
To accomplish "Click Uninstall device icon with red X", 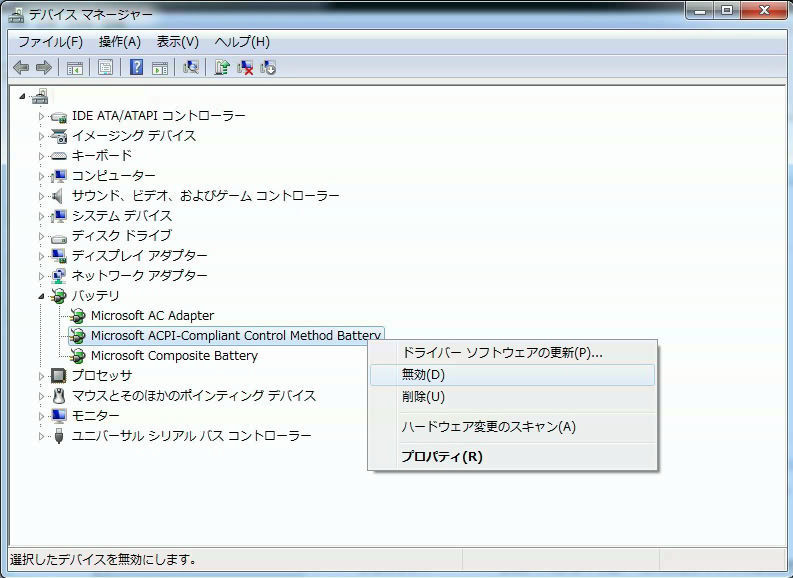I will point(245,67).
